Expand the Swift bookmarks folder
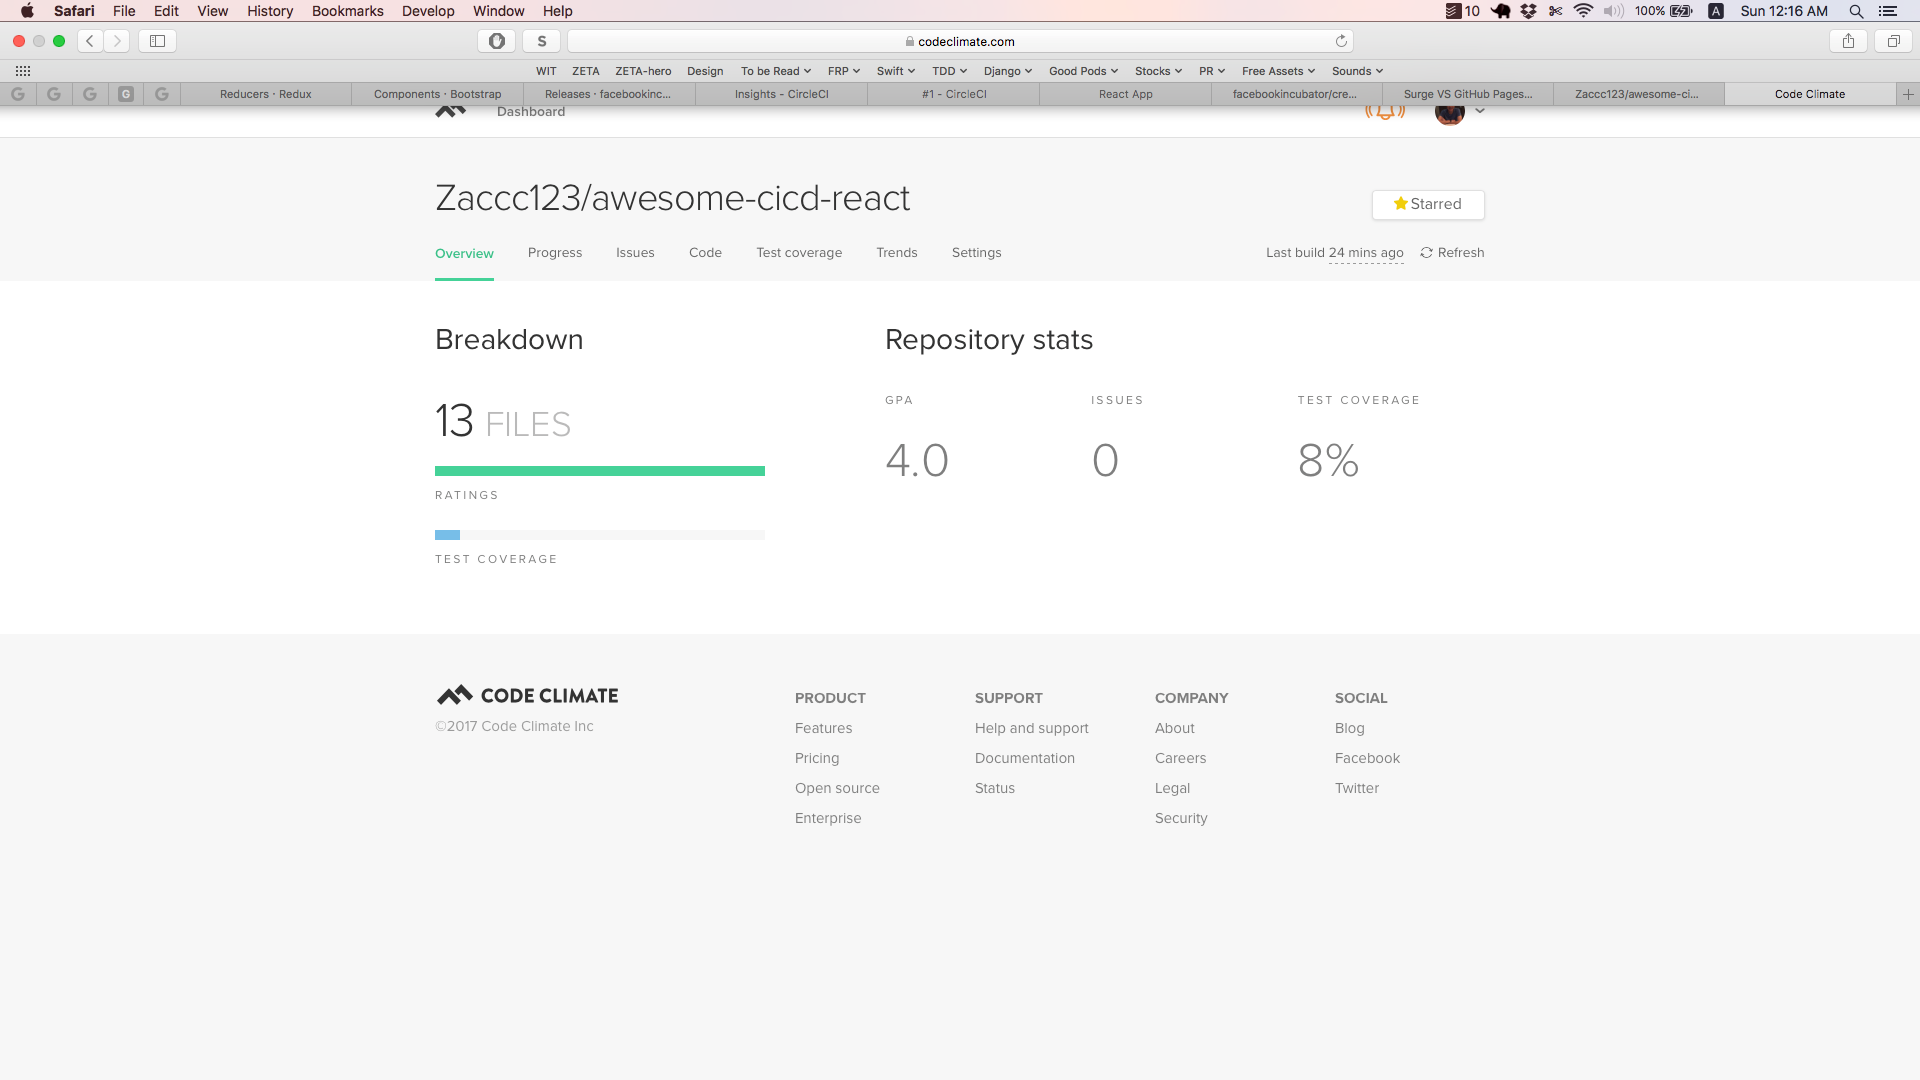Image resolution: width=1920 pixels, height=1080 pixels. [x=895, y=71]
